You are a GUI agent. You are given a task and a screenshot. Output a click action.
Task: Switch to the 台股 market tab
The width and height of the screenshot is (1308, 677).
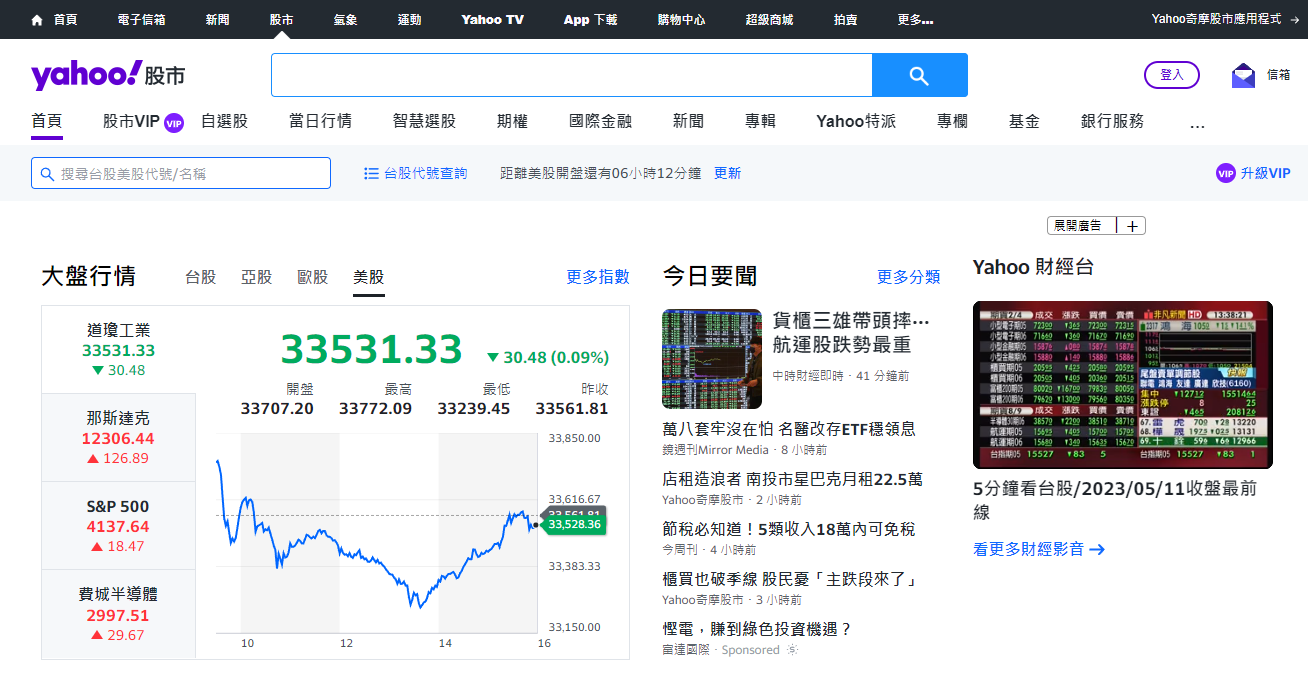[200, 277]
